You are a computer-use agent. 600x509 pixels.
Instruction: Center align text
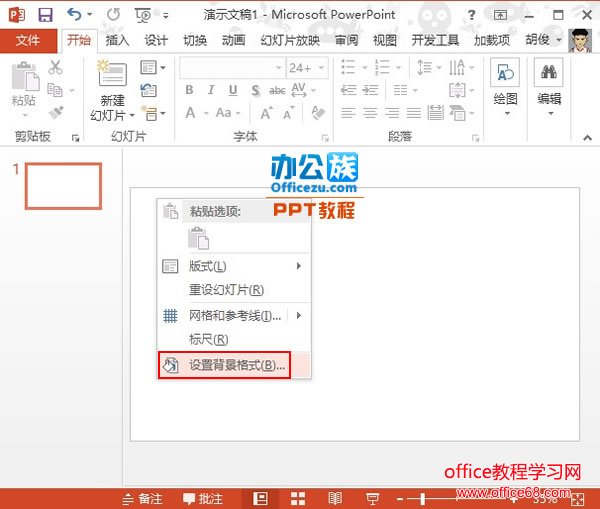tap(370, 113)
